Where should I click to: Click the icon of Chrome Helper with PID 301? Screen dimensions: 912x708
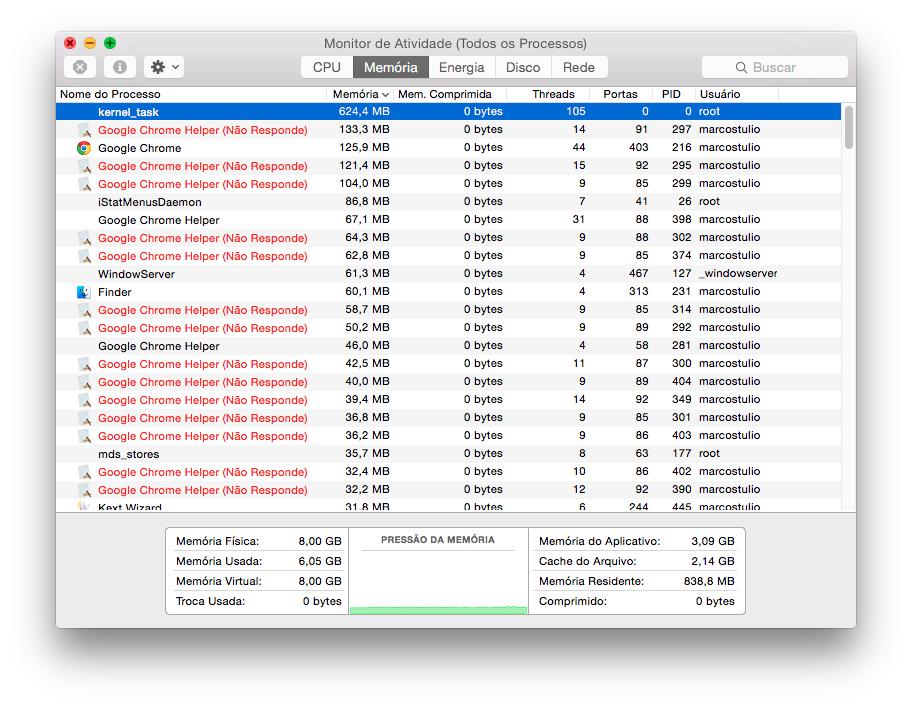coord(85,418)
